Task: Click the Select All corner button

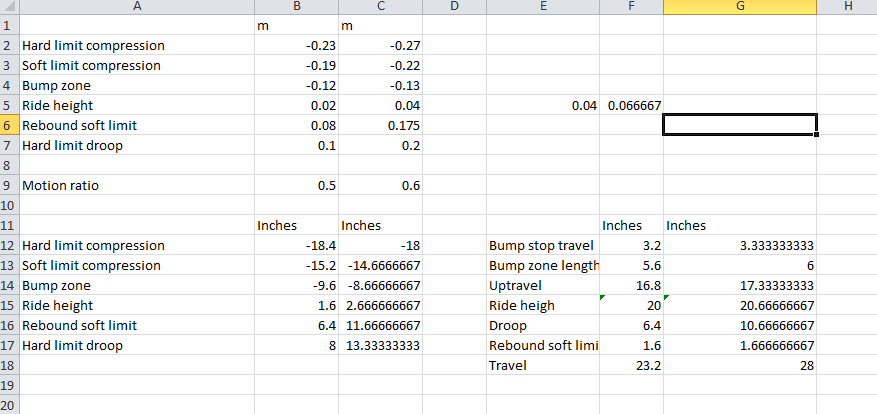Action: tap(10, 7)
